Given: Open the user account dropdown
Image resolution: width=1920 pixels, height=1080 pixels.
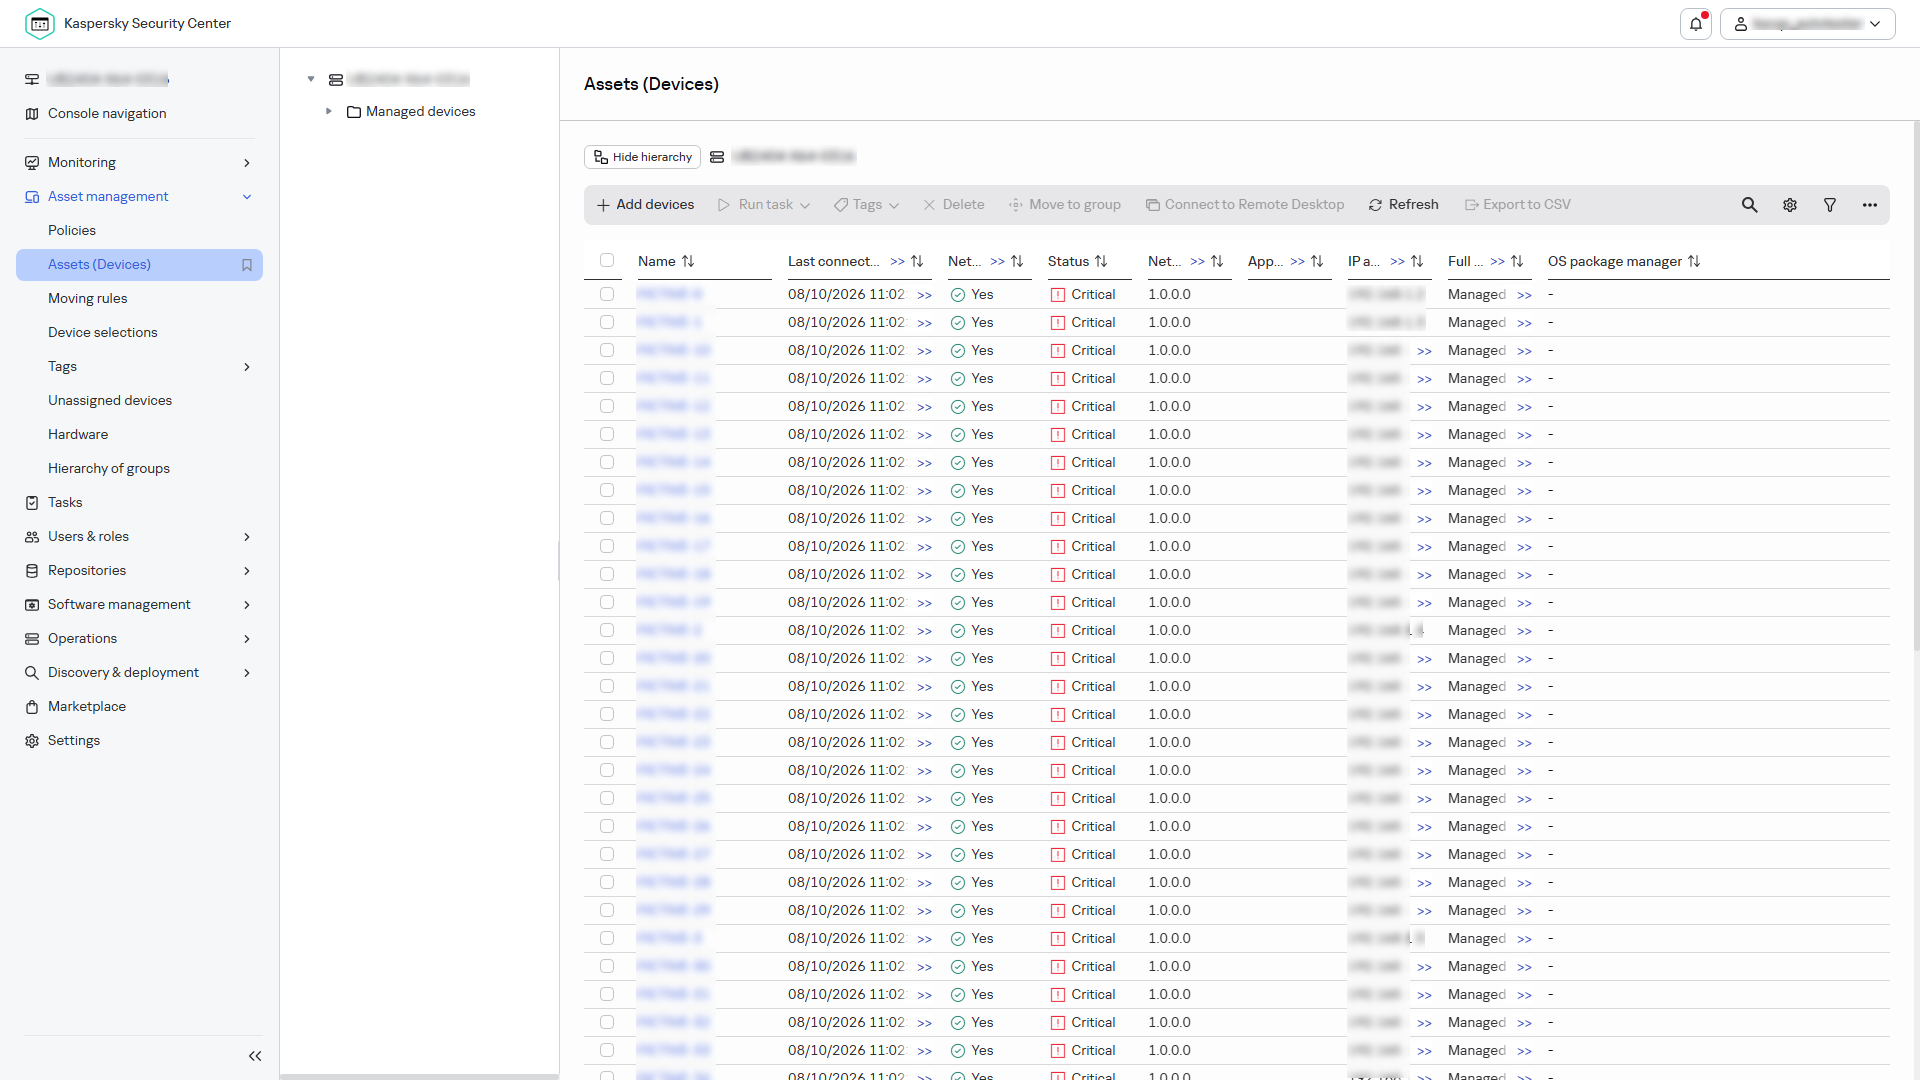Looking at the screenshot, I should [1807, 24].
